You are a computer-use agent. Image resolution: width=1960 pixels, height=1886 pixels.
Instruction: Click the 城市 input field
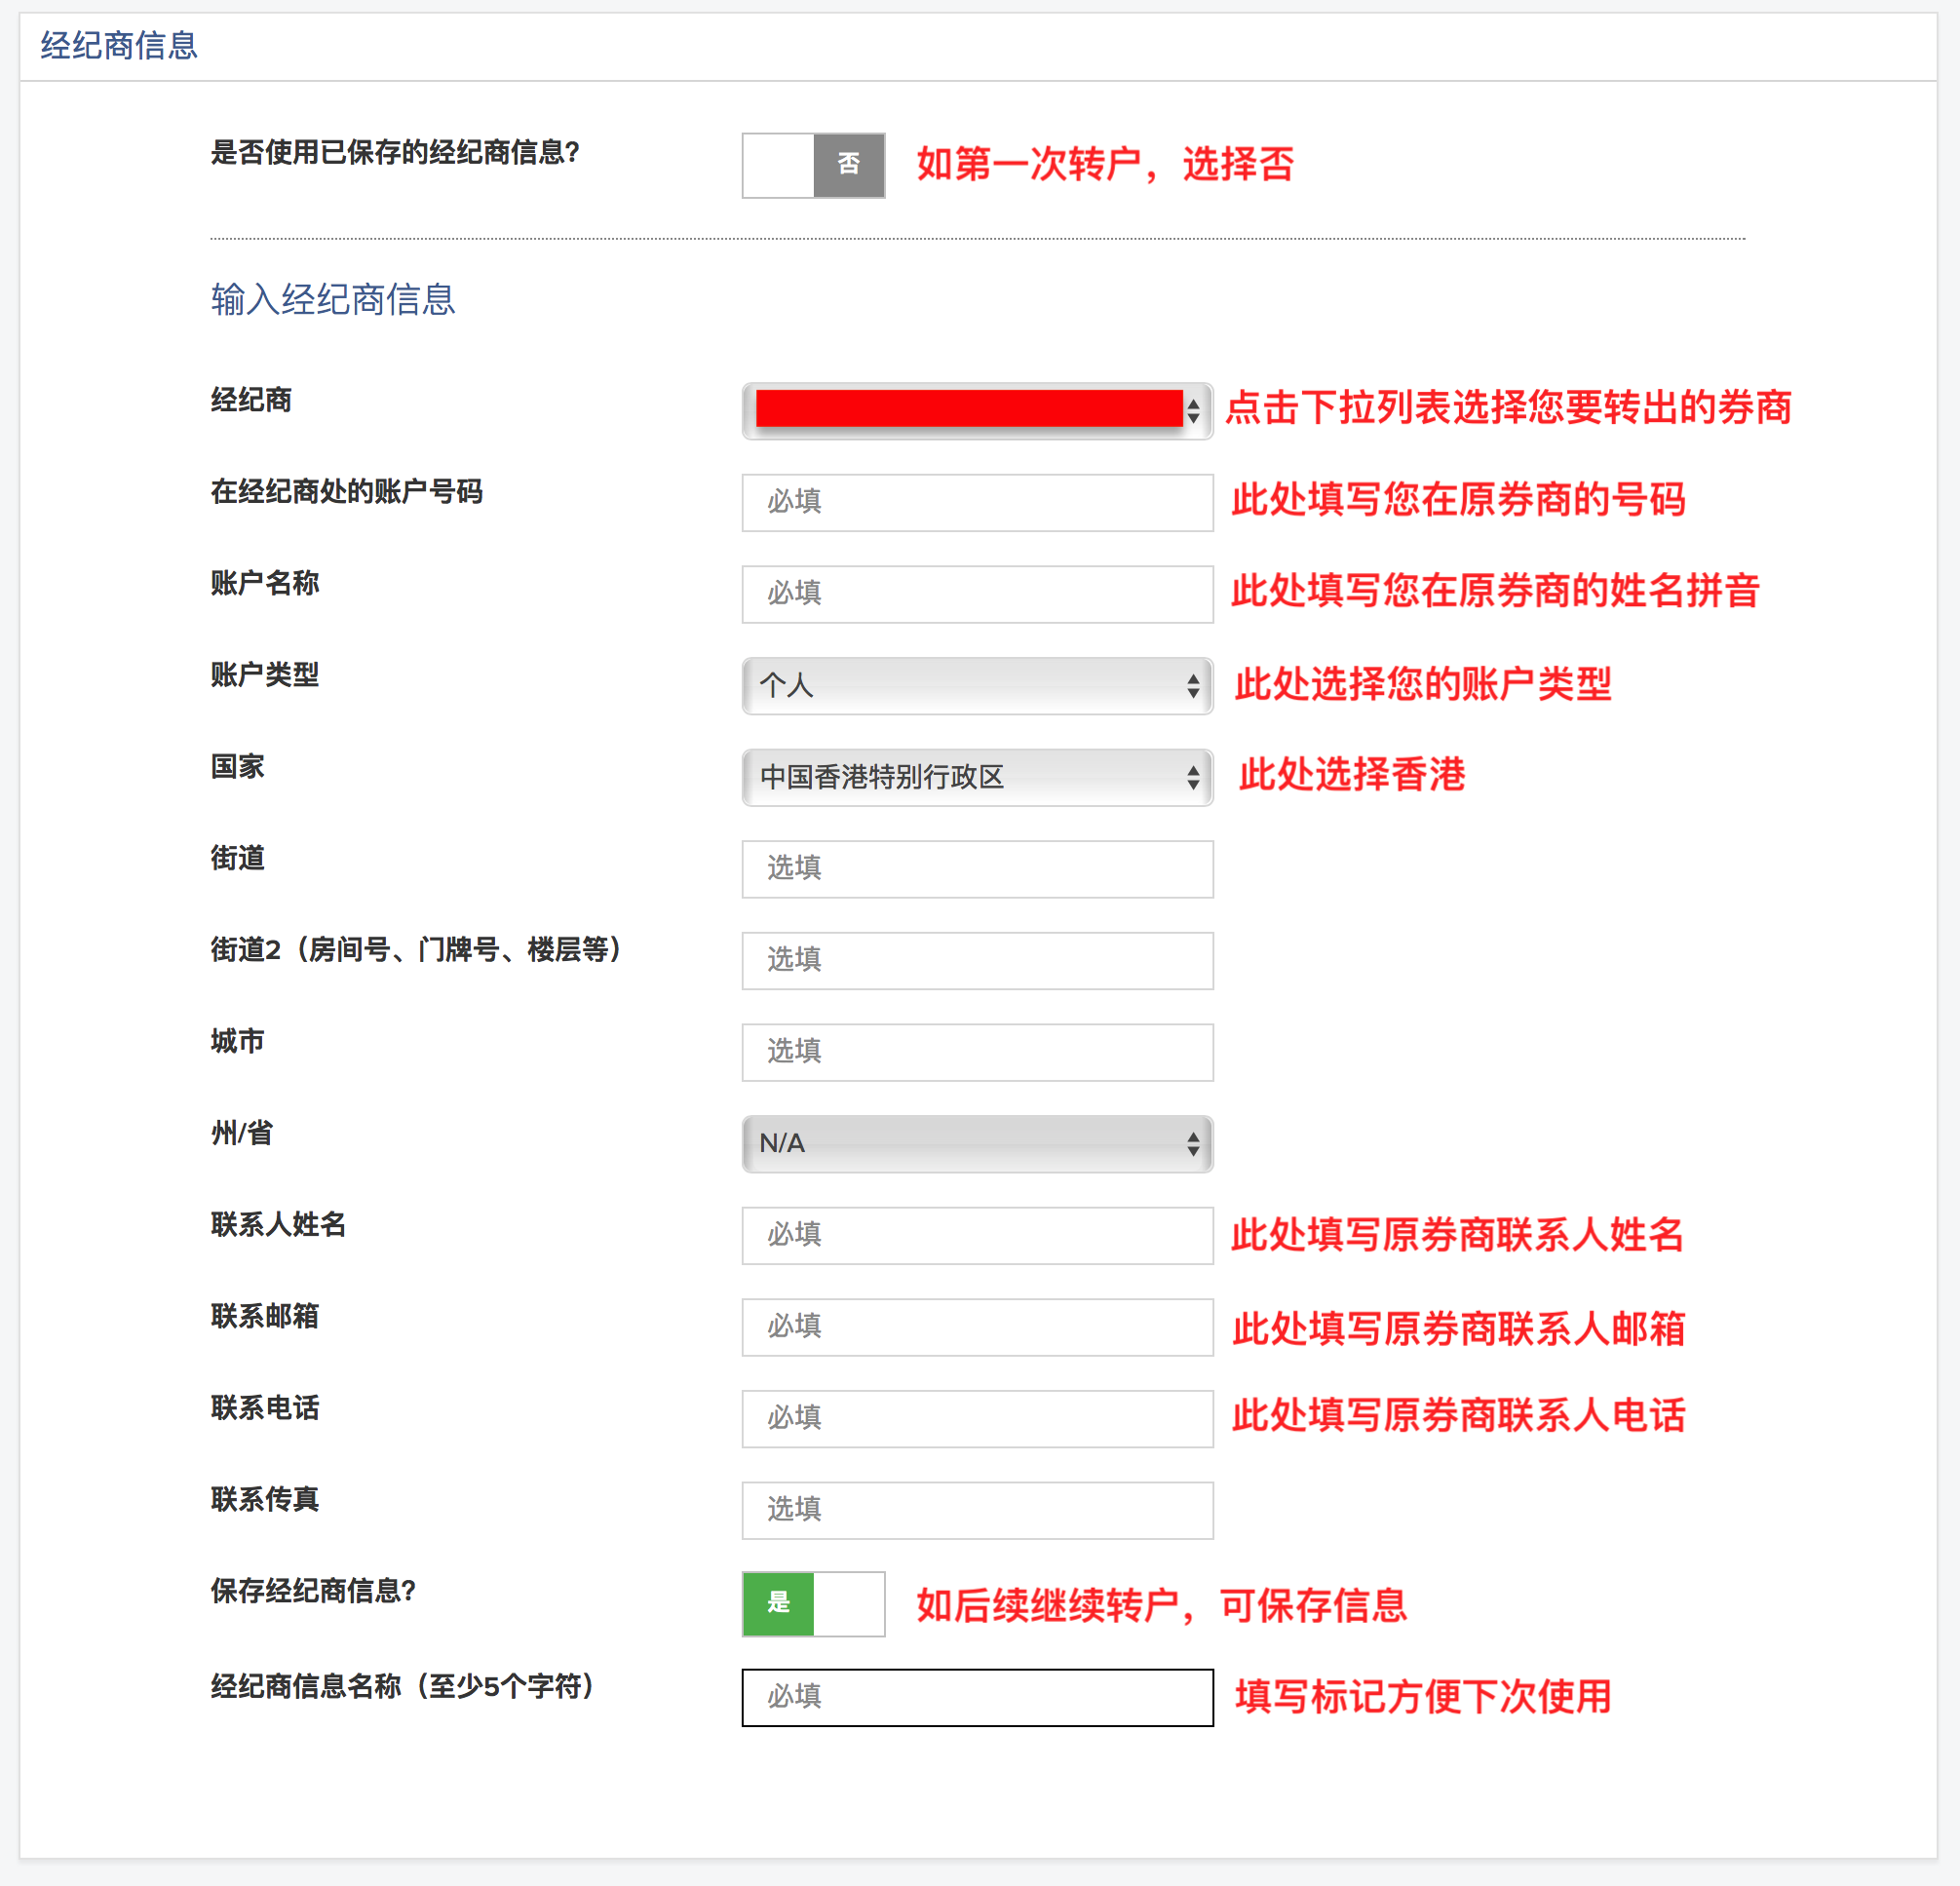pos(977,1052)
